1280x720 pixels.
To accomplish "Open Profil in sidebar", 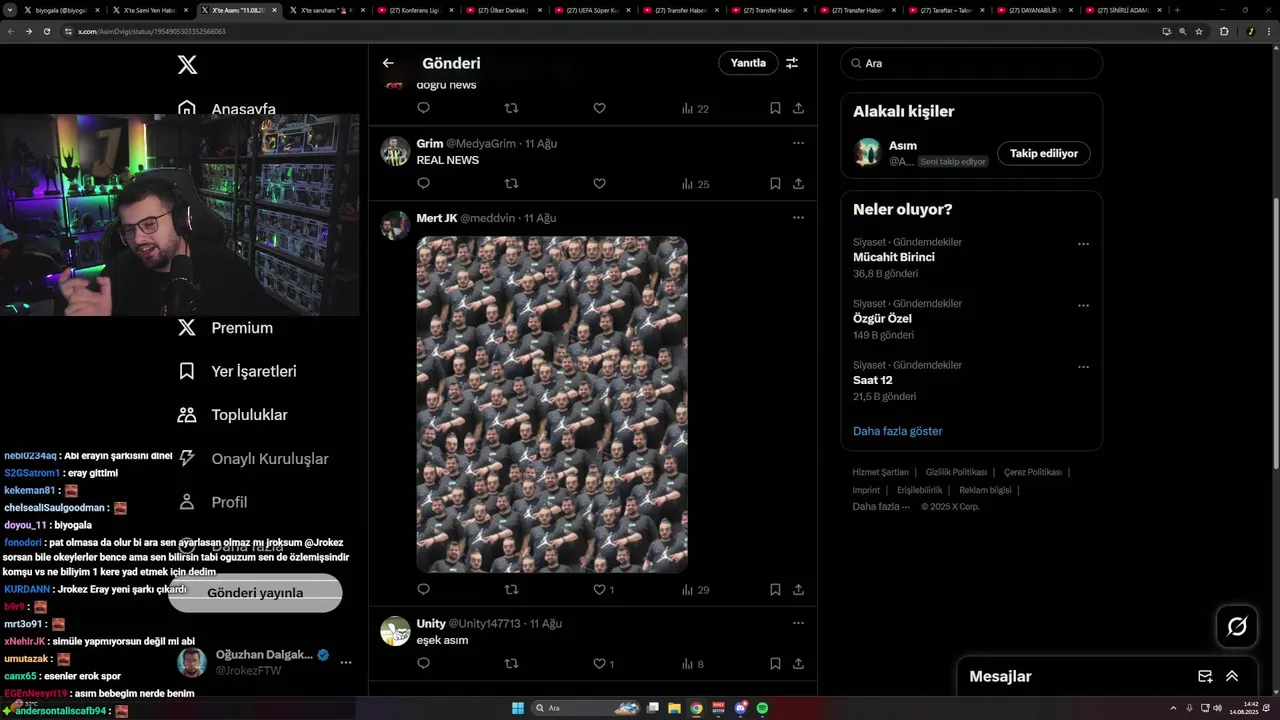I will (212, 502).
